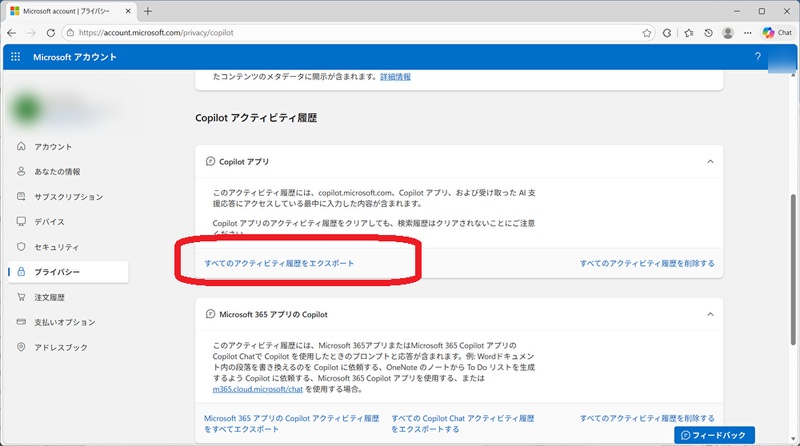The height and width of the screenshot is (446, 800).
Task: Bookmark this page with the star icon
Action: click(647, 33)
